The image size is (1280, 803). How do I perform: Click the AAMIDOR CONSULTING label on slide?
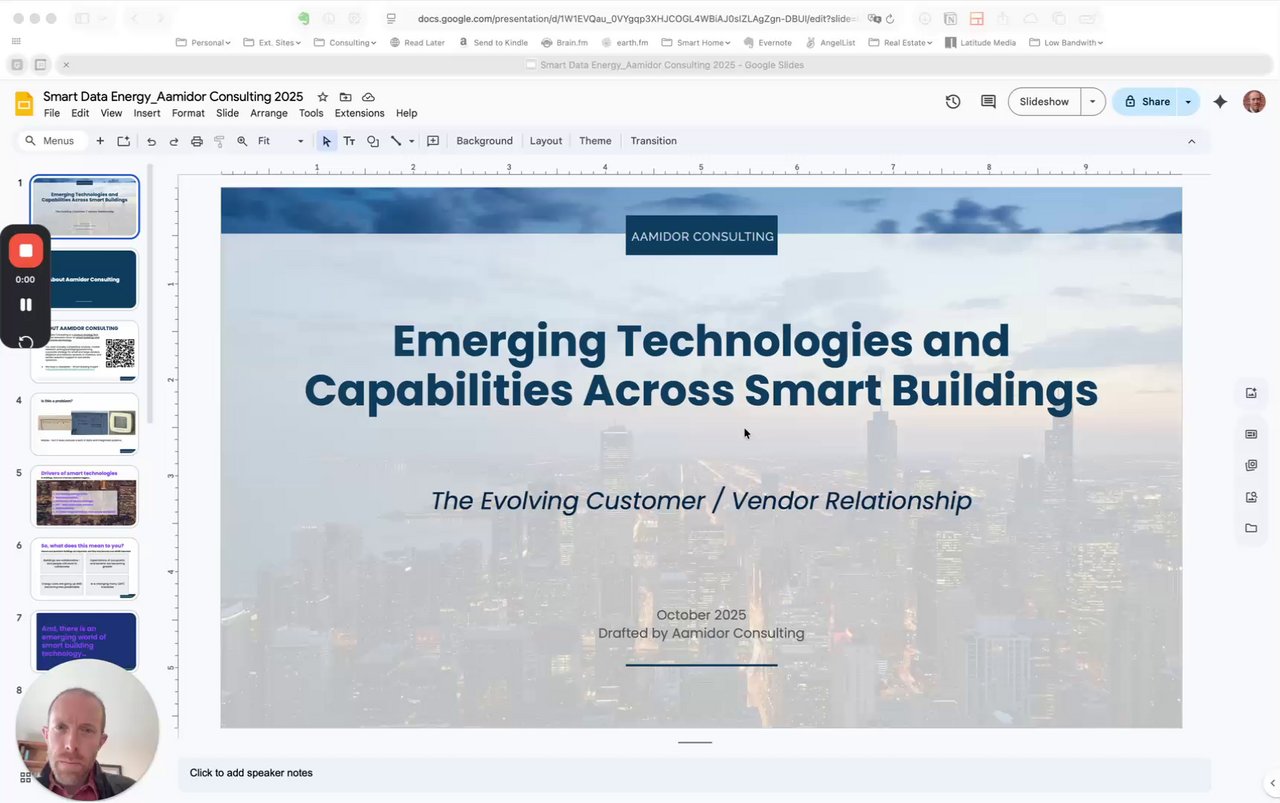coord(701,236)
